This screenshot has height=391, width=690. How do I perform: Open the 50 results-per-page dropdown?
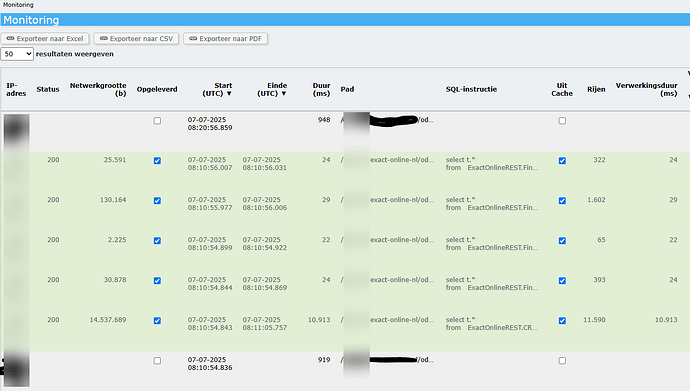[x=17, y=54]
